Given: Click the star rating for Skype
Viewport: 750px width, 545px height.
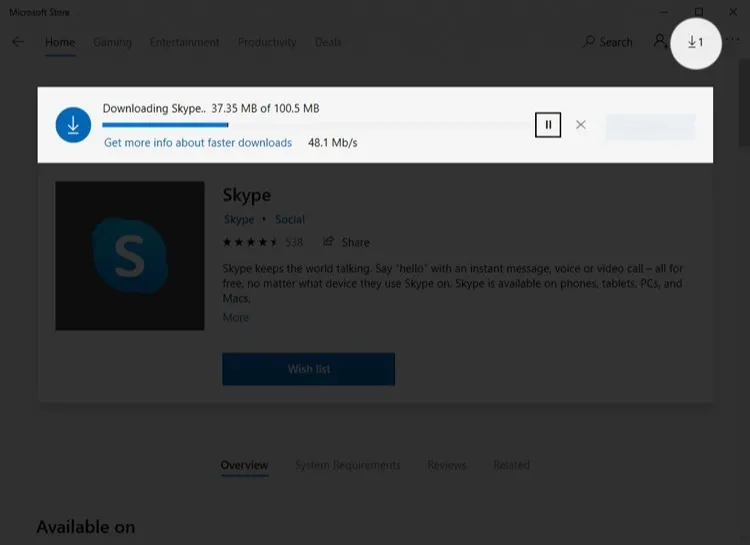Looking at the screenshot, I should click(250, 242).
